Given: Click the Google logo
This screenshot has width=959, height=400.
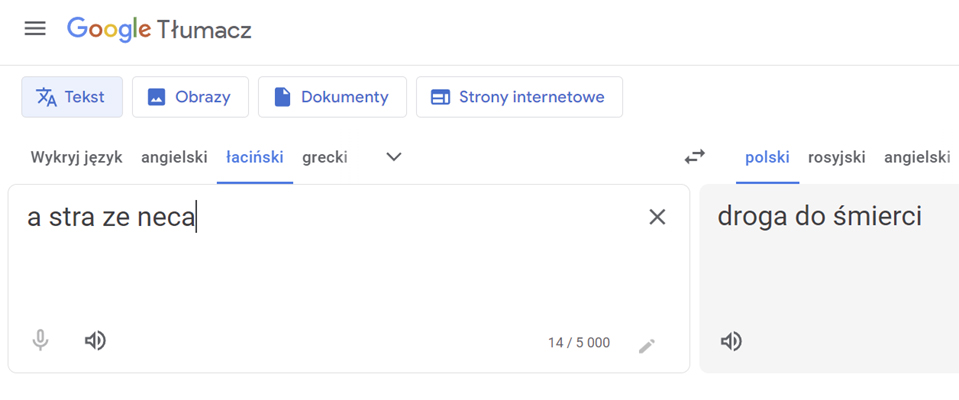Looking at the screenshot, I should point(109,29).
